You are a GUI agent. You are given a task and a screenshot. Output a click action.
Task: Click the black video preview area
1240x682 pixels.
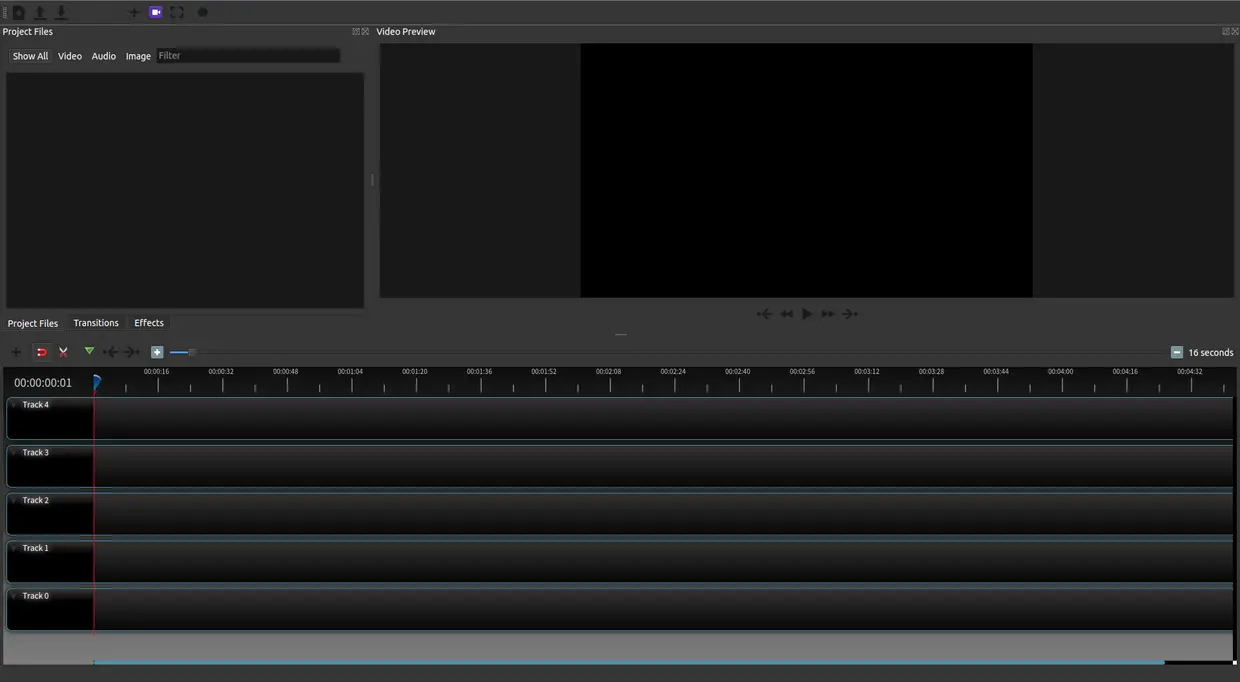[806, 170]
